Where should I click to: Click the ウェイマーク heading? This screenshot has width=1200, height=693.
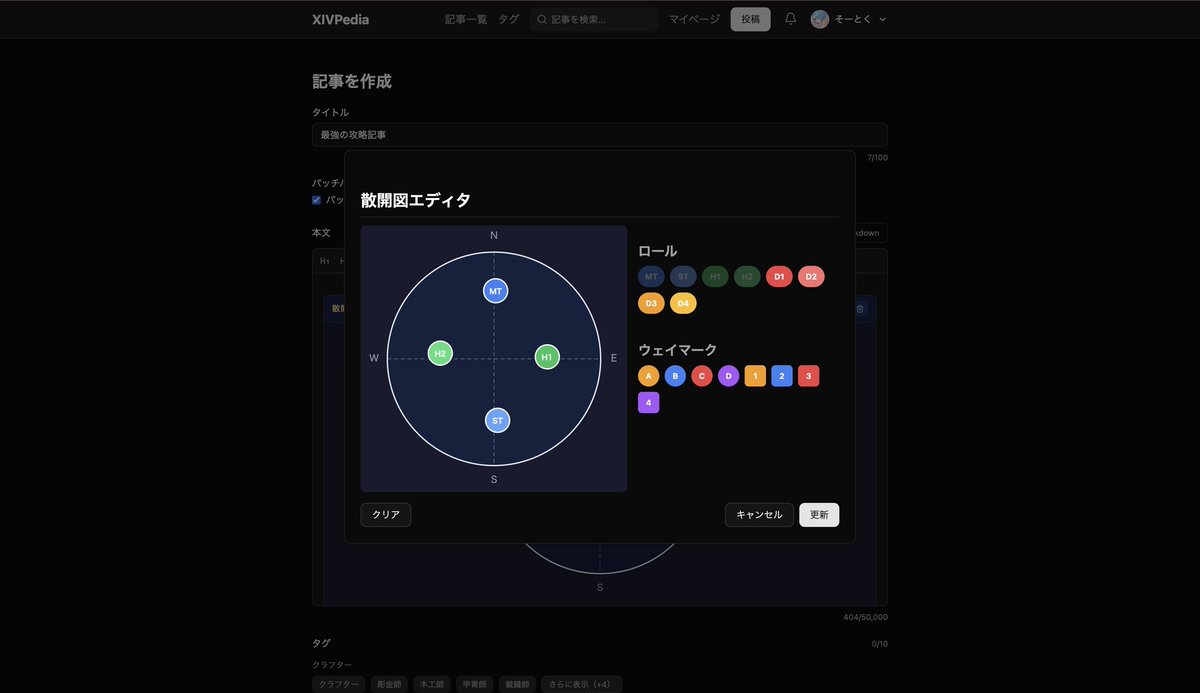(x=678, y=350)
